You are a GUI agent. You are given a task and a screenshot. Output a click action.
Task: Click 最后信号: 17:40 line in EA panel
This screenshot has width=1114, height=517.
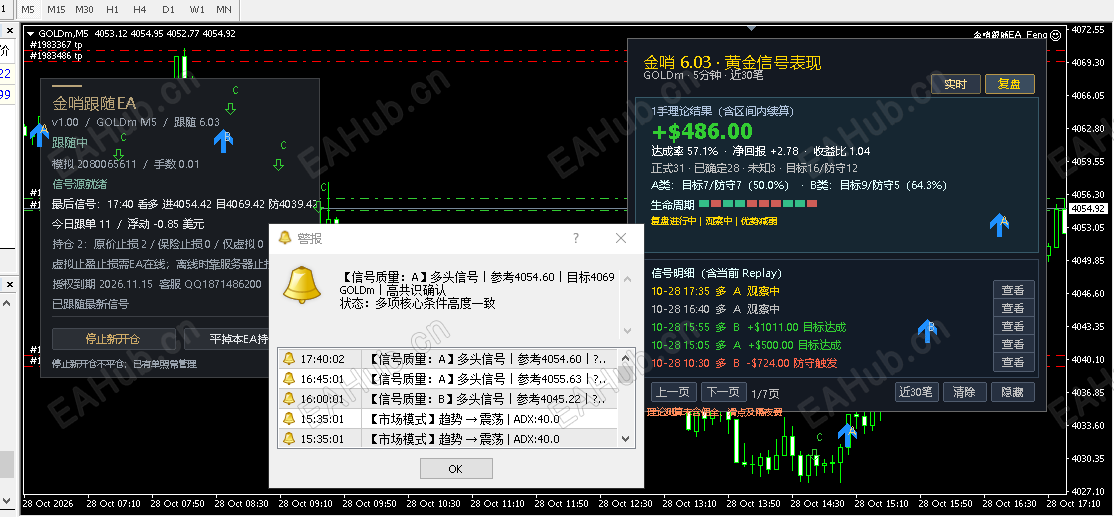pos(185,205)
